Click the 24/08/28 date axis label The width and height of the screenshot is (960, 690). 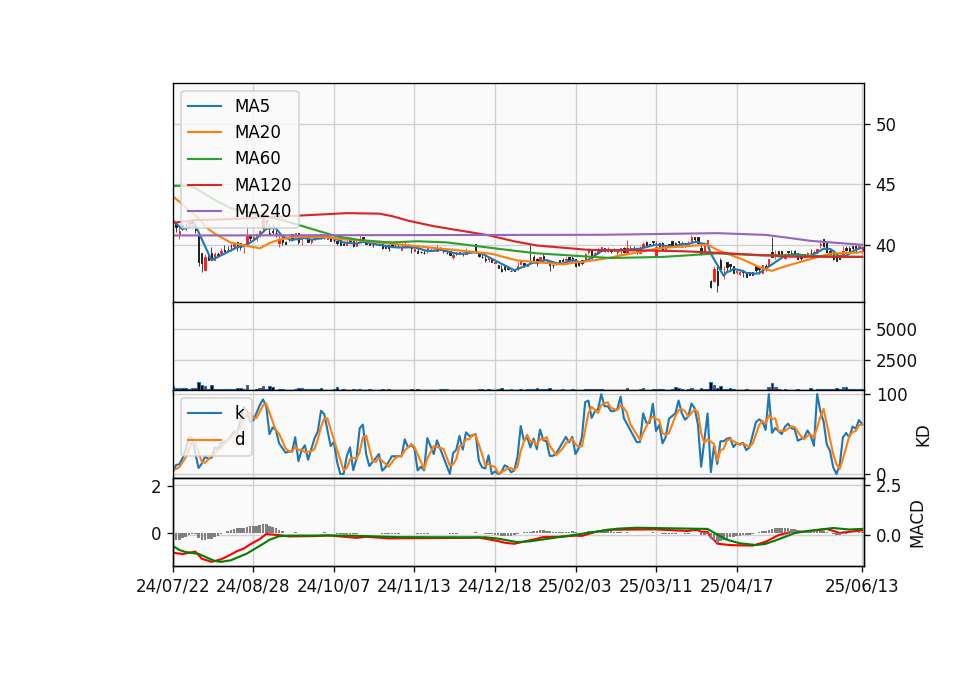tap(253, 586)
